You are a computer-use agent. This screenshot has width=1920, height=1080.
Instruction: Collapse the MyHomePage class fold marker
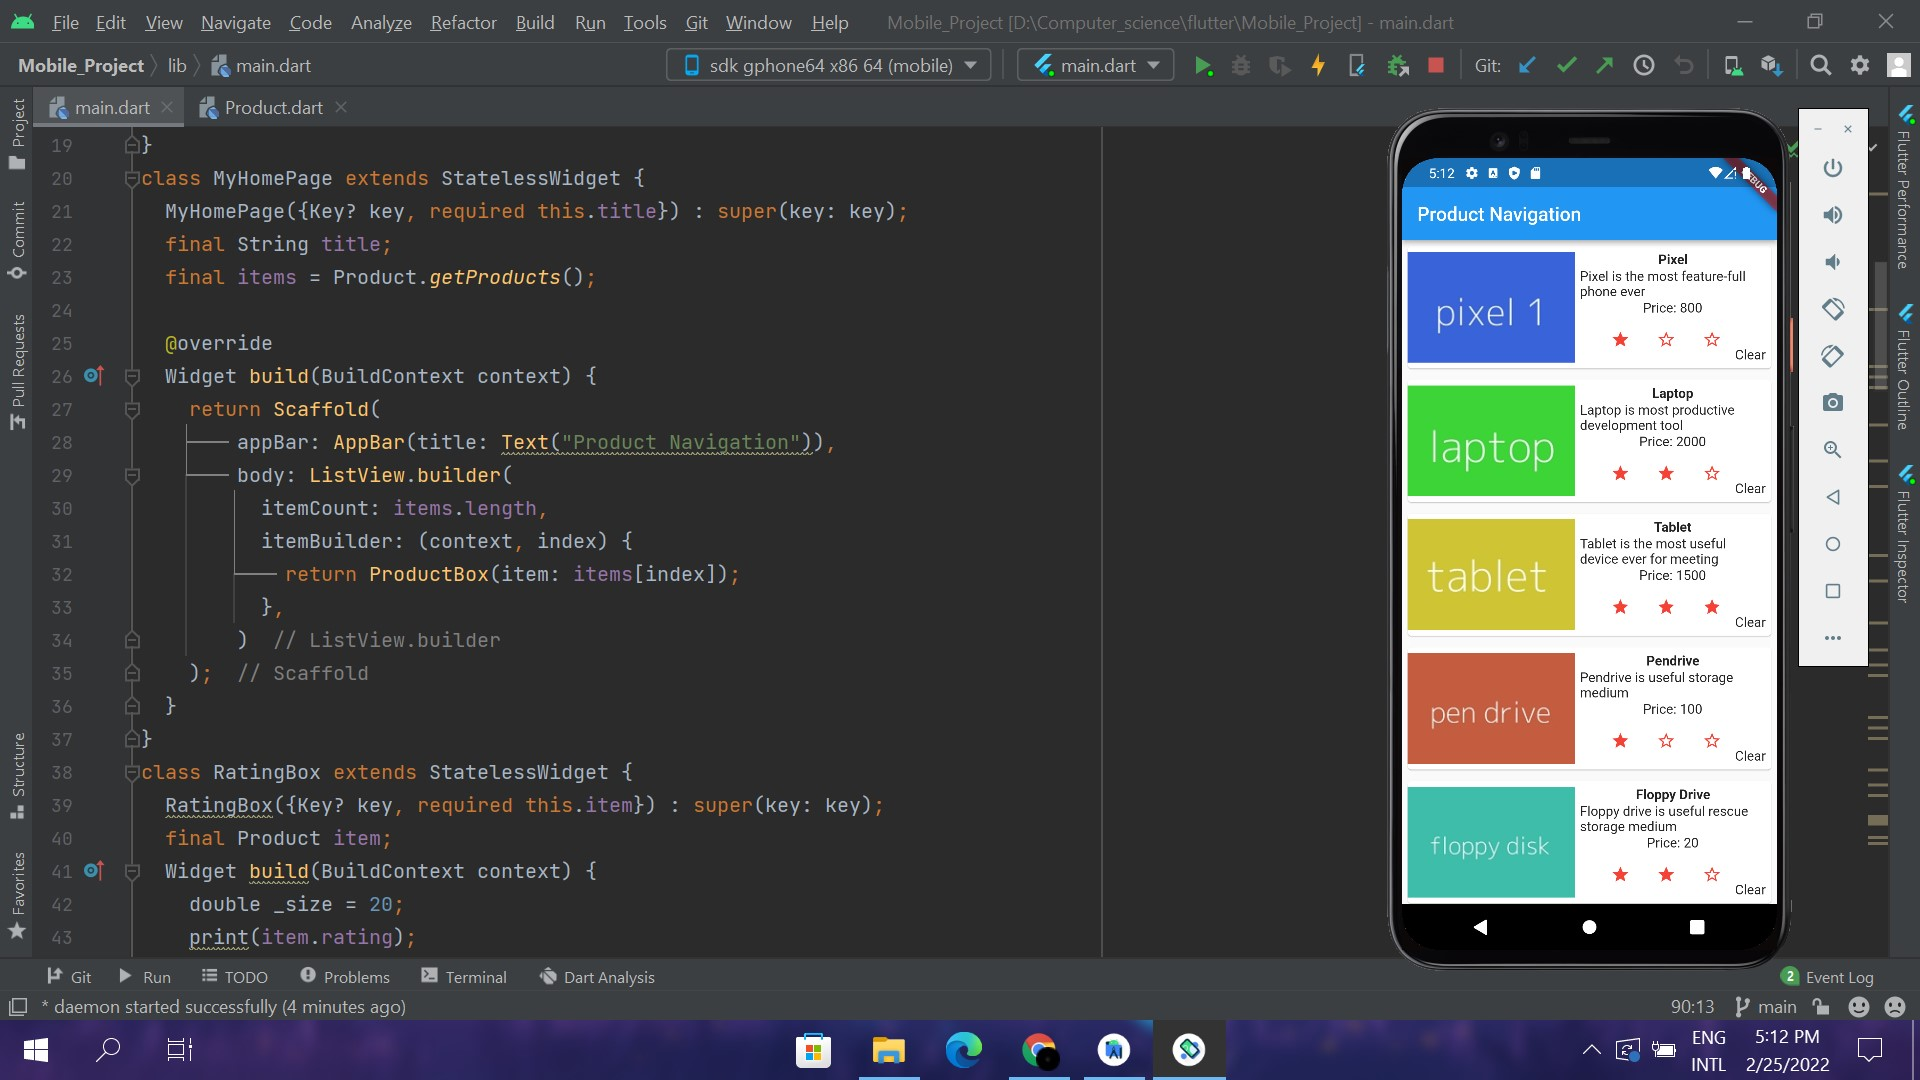(x=131, y=179)
